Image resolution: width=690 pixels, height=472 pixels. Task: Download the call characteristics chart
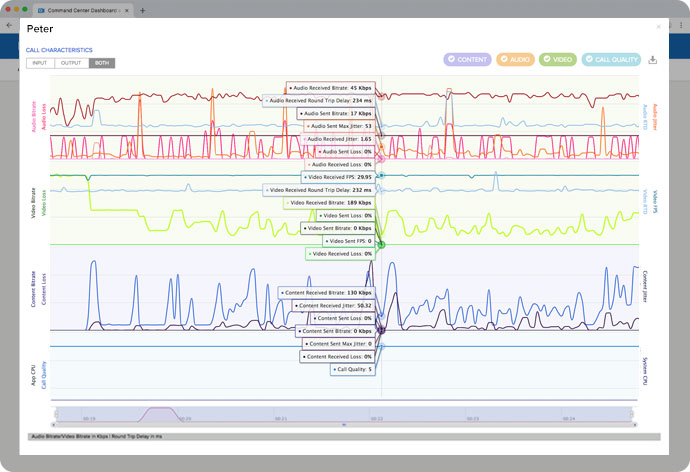653,60
